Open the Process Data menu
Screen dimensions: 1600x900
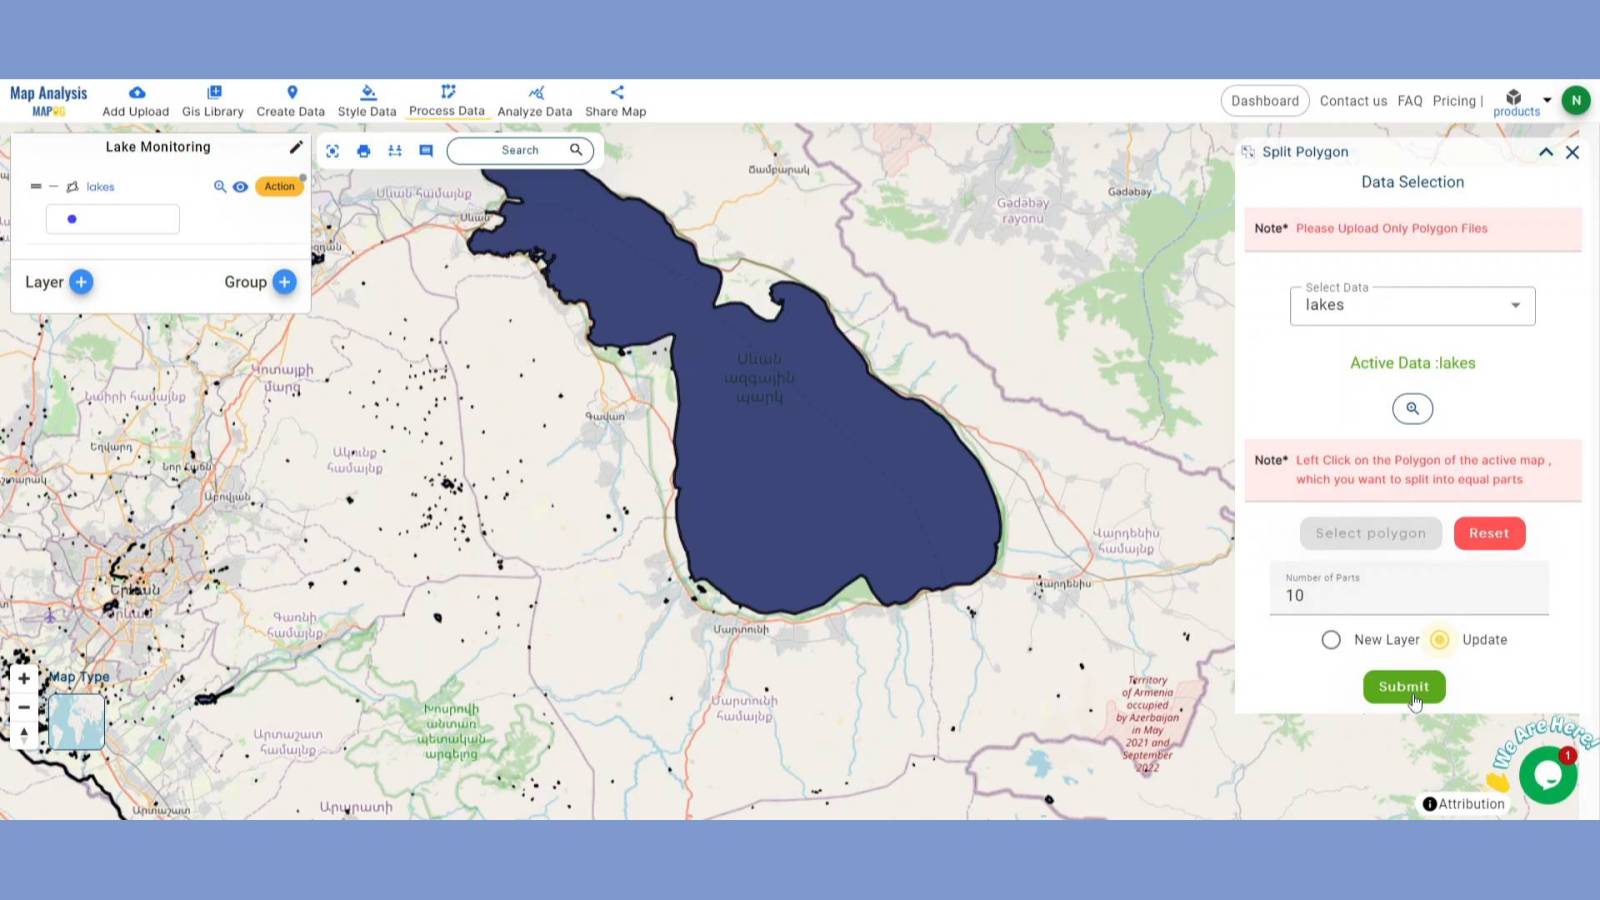(x=447, y=101)
